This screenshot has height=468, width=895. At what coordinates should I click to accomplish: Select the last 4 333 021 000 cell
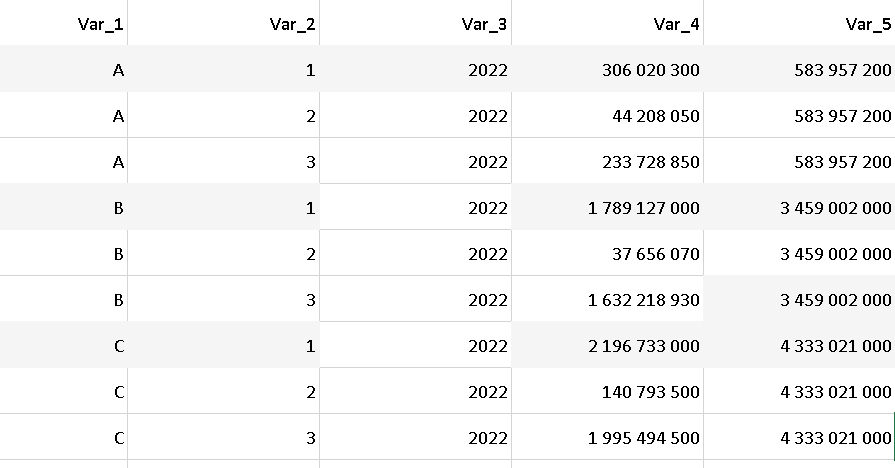coord(835,438)
